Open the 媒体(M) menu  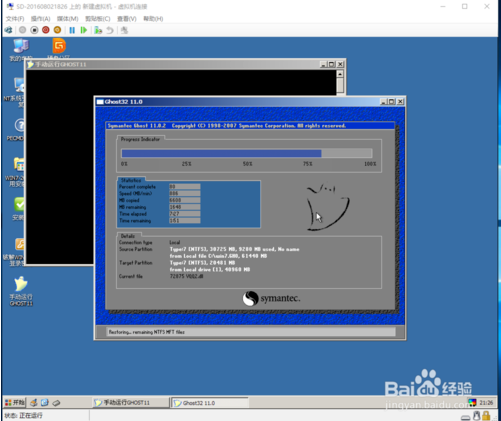coord(68,19)
